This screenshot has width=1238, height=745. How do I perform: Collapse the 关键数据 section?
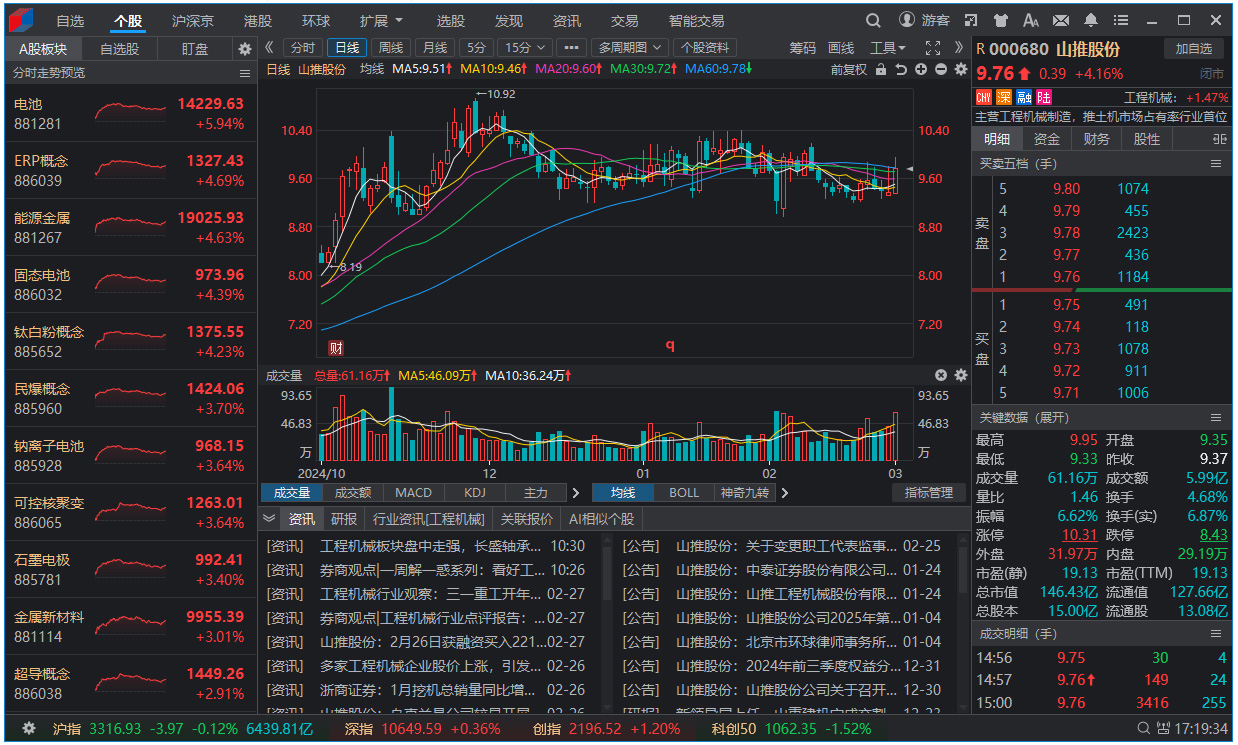pos(1216,417)
